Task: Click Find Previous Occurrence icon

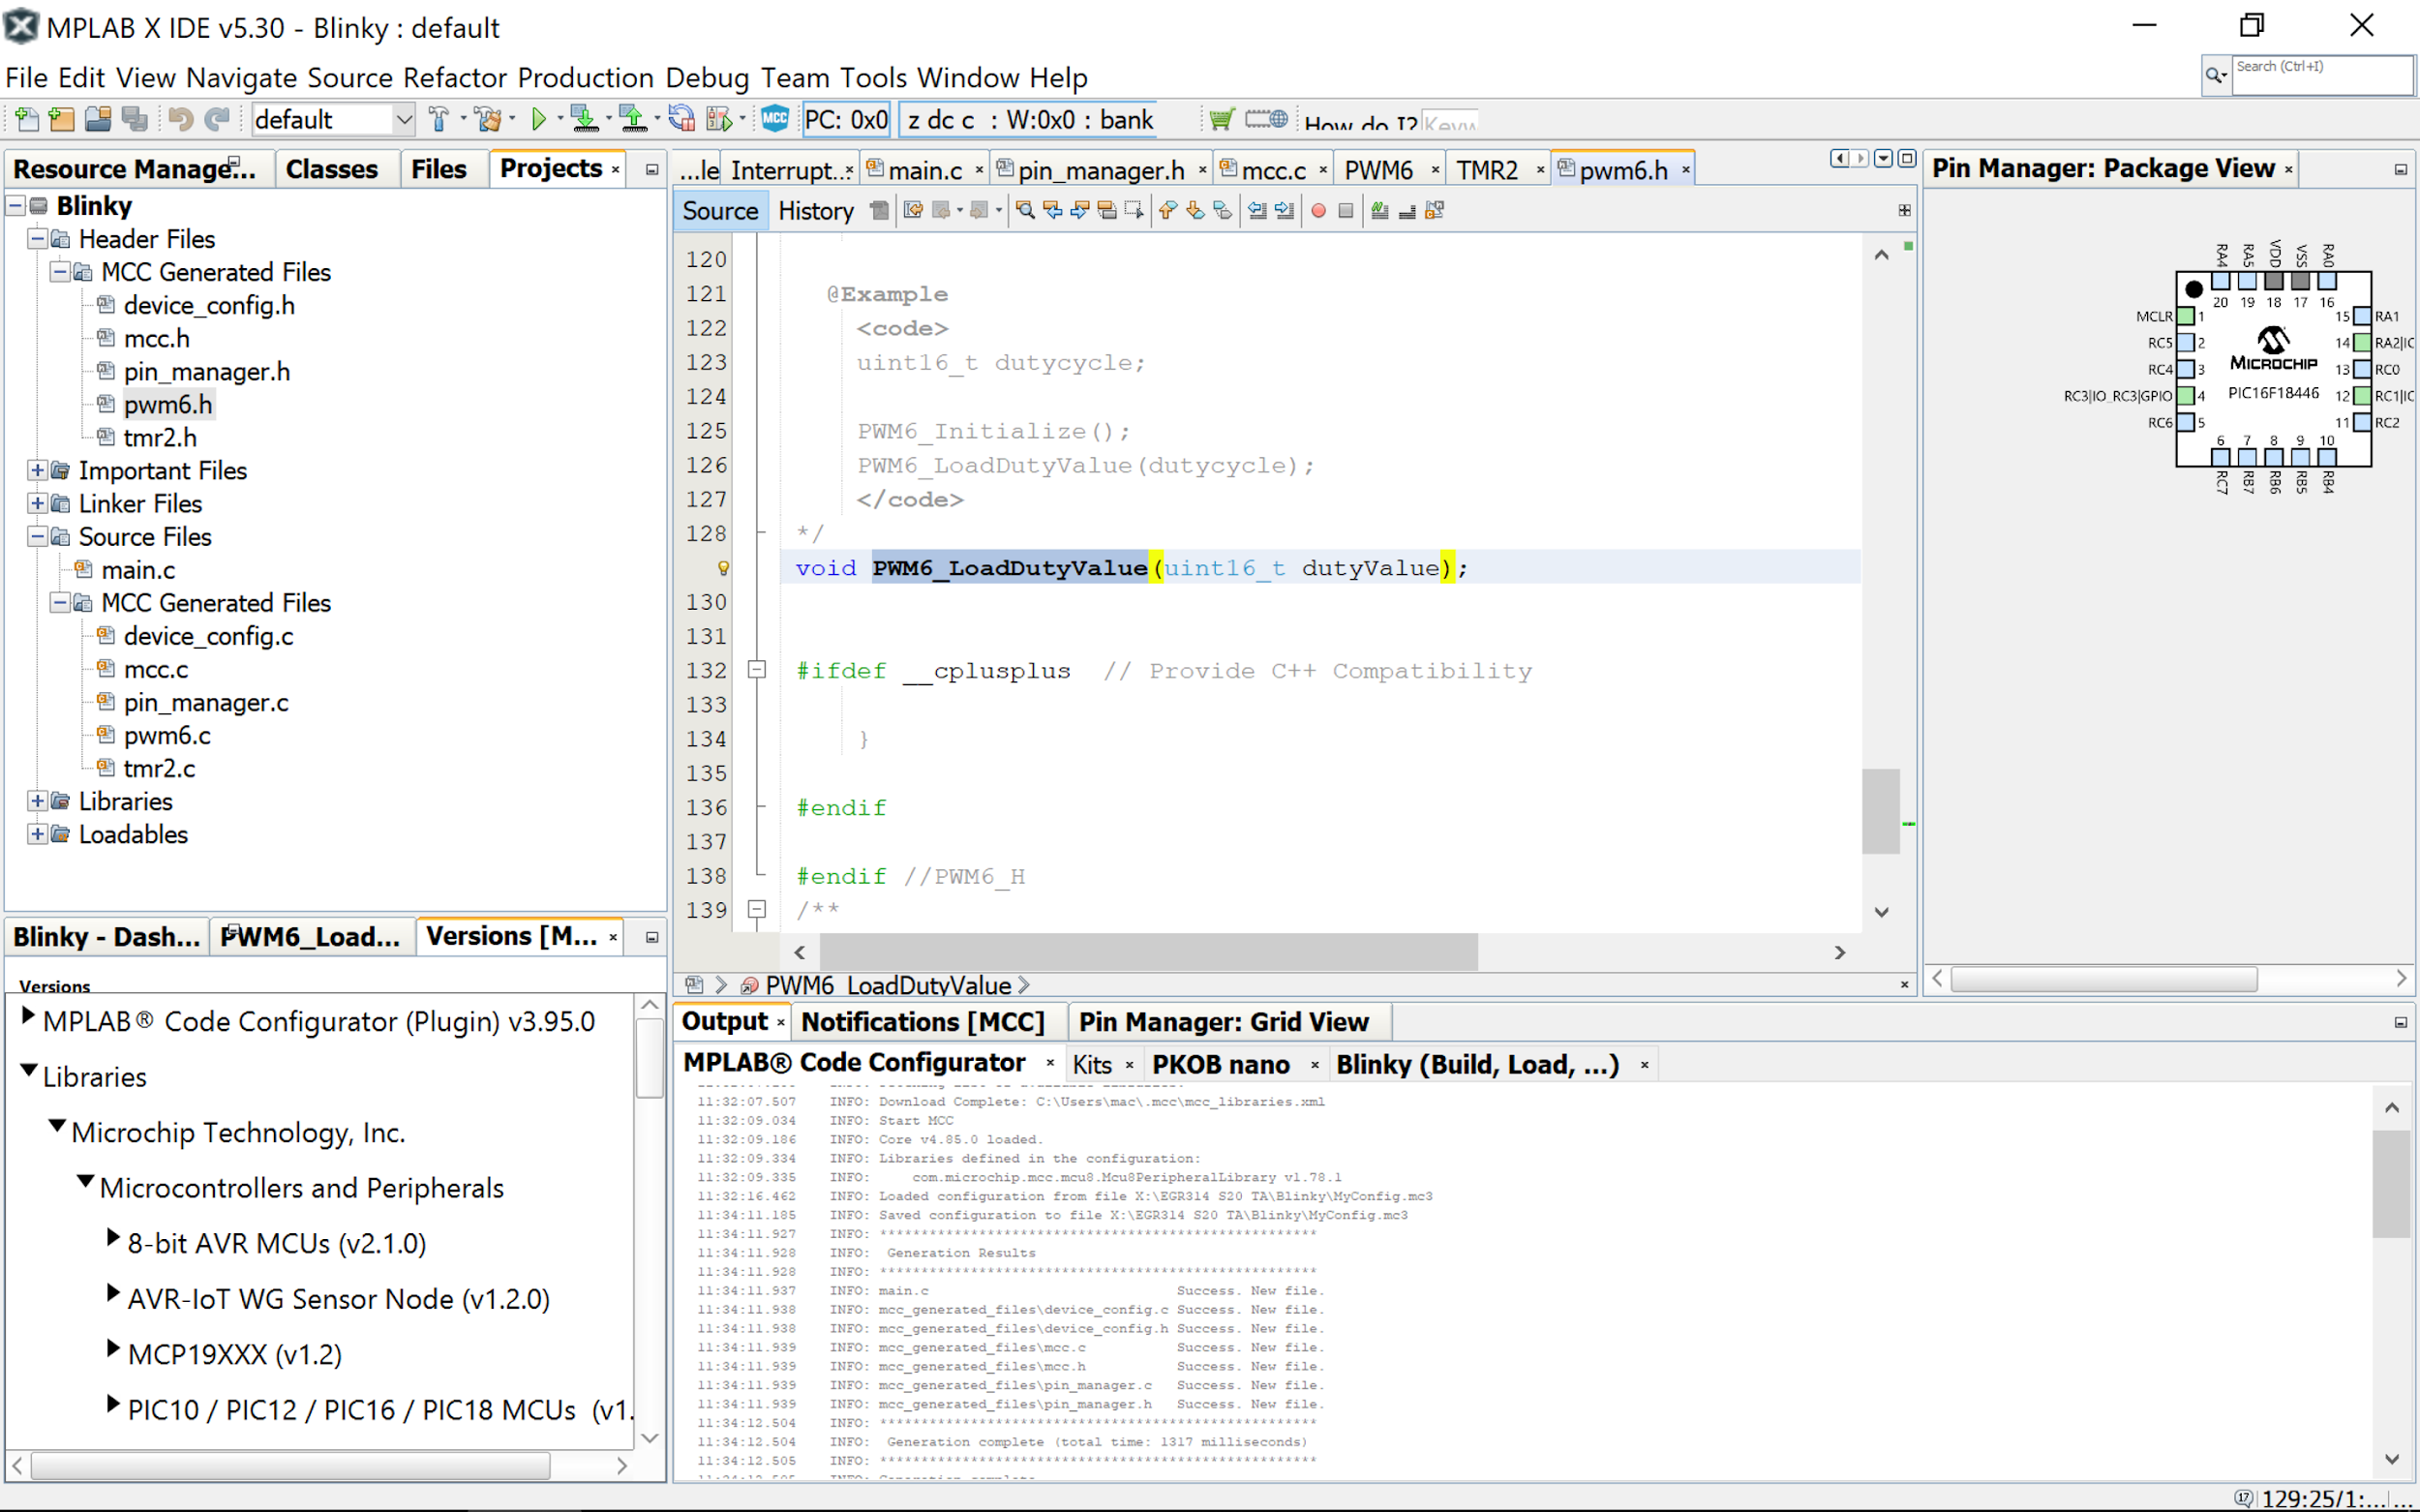Action: pyautogui.click(x=1052, y=210)
